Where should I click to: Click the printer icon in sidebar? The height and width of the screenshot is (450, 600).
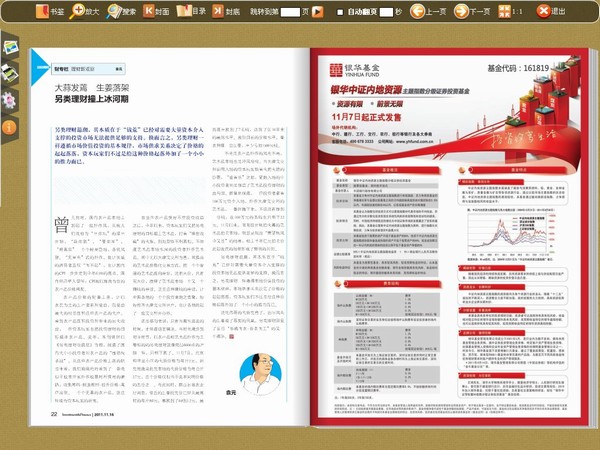click(x=9, y=73)
